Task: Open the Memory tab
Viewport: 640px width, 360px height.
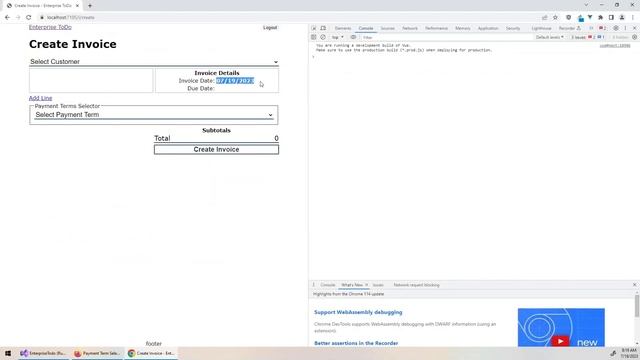Action: coord(462,28)
